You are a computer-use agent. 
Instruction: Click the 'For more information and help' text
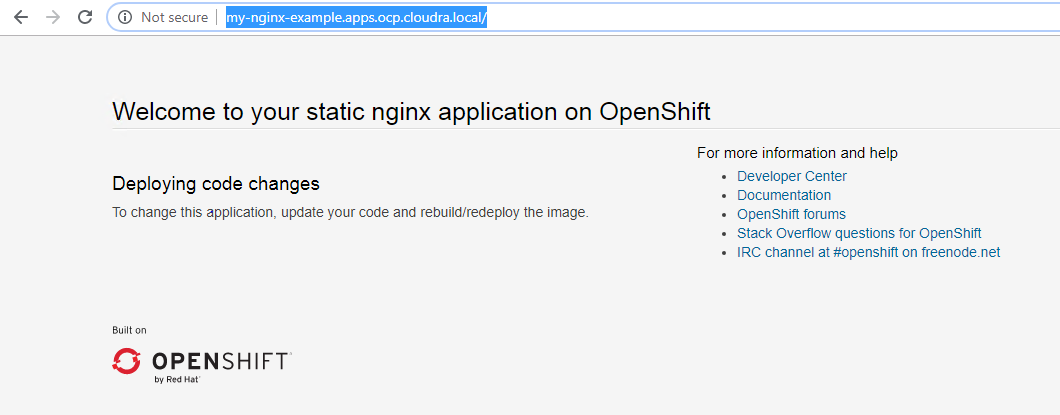pyautogui.click(x=797, y=153)
